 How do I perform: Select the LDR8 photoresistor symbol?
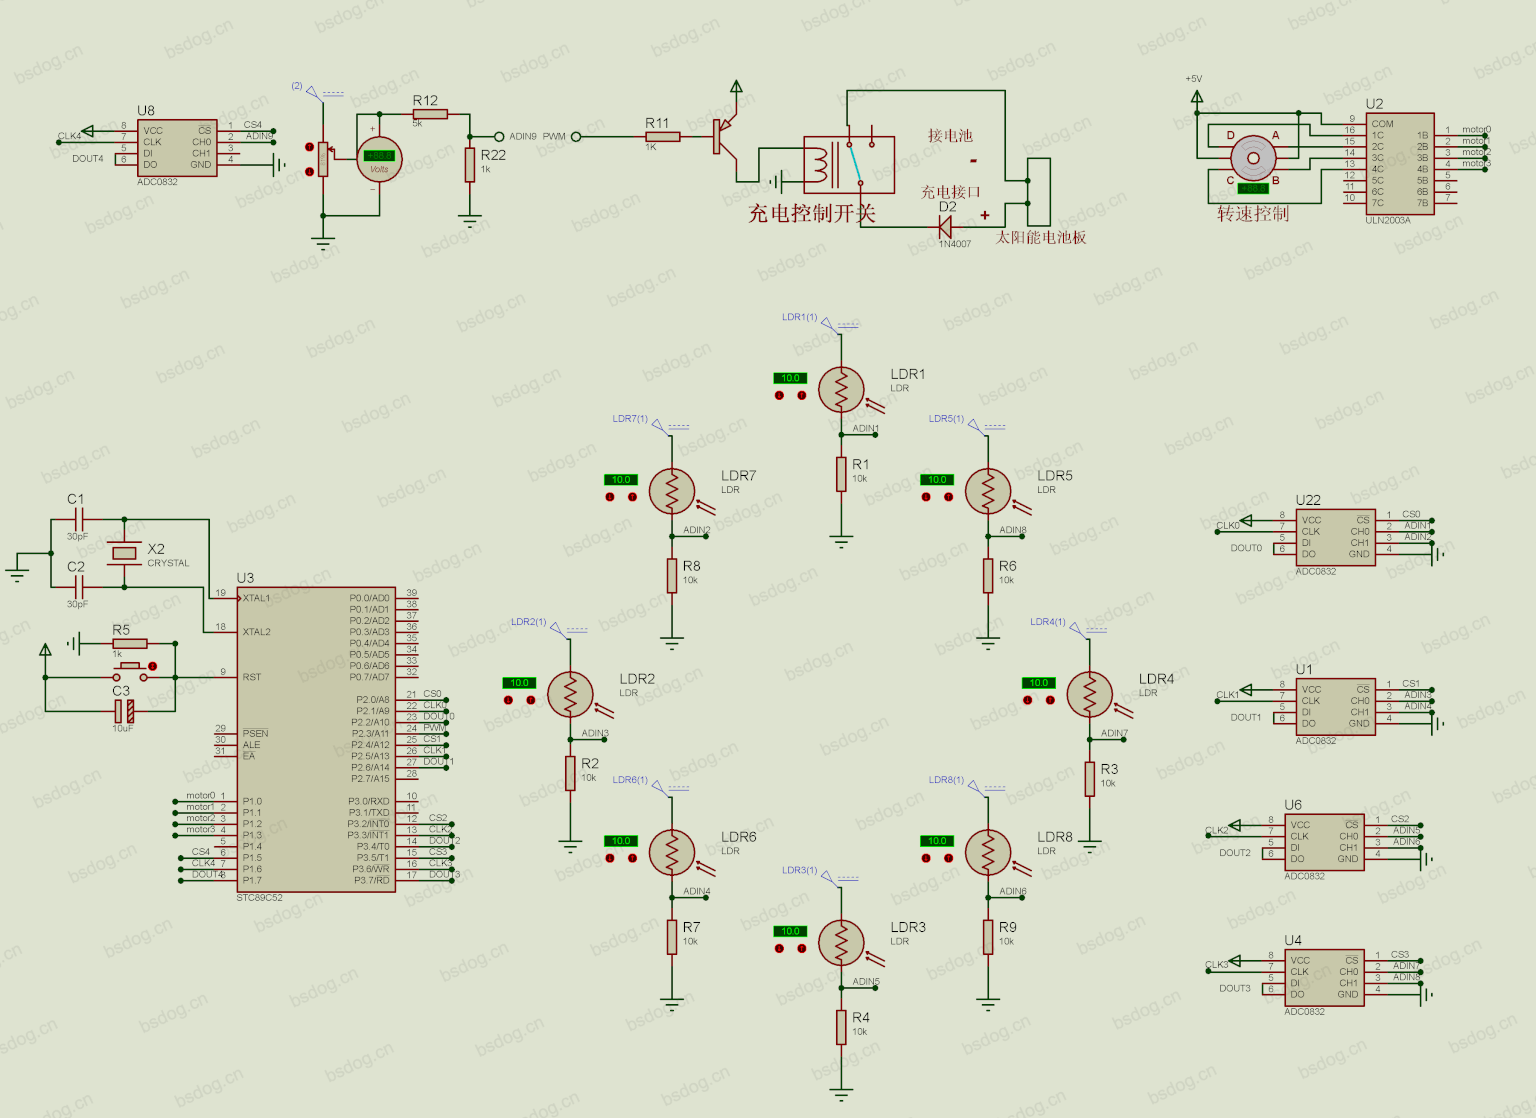click(x=988, y=853)
